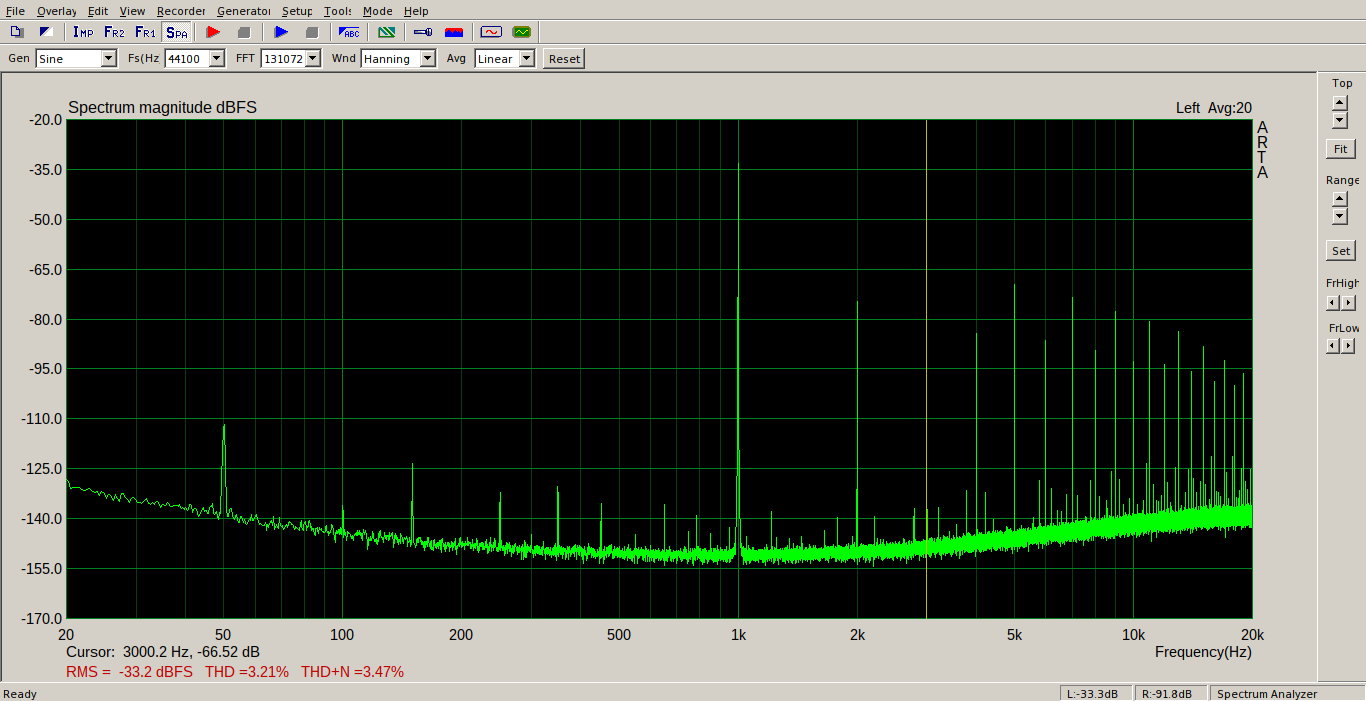Viewport: 1366px width, 701px height.
Task: Open the Tools menu
Action: pos(337,11)
